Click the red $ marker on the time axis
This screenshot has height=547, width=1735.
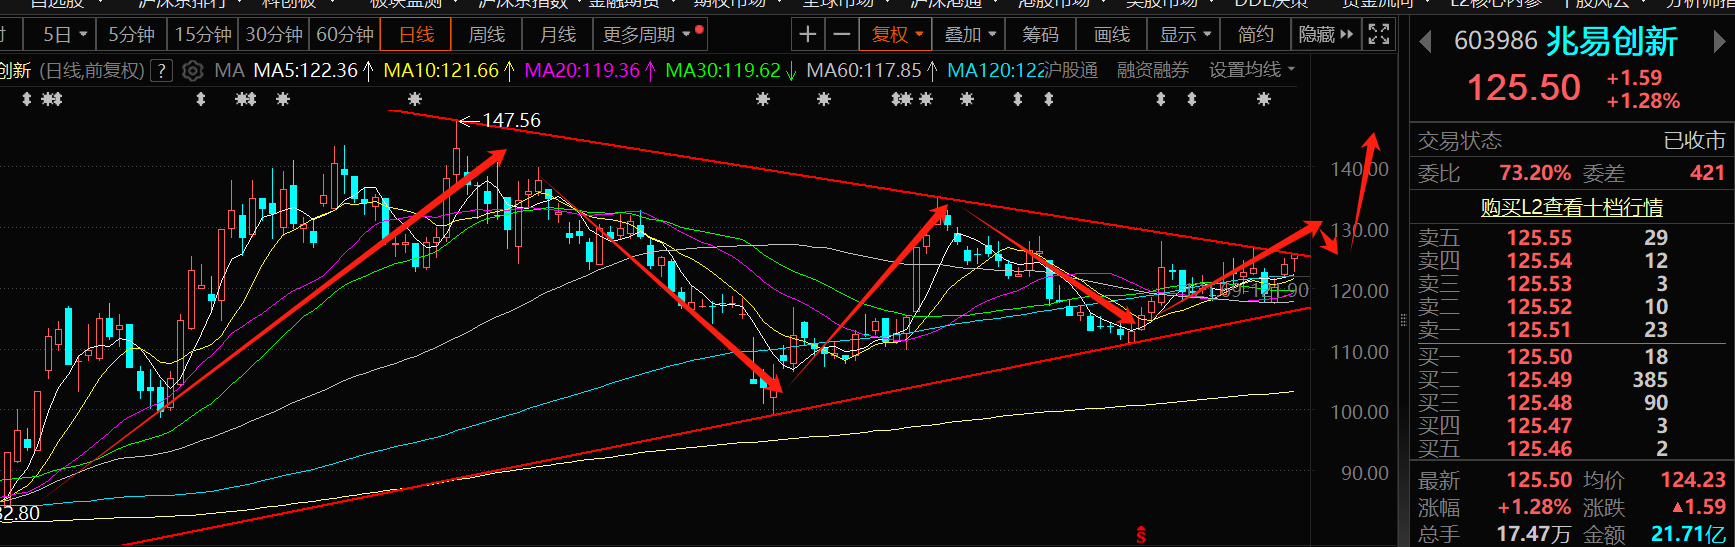tap(1140, 535)
